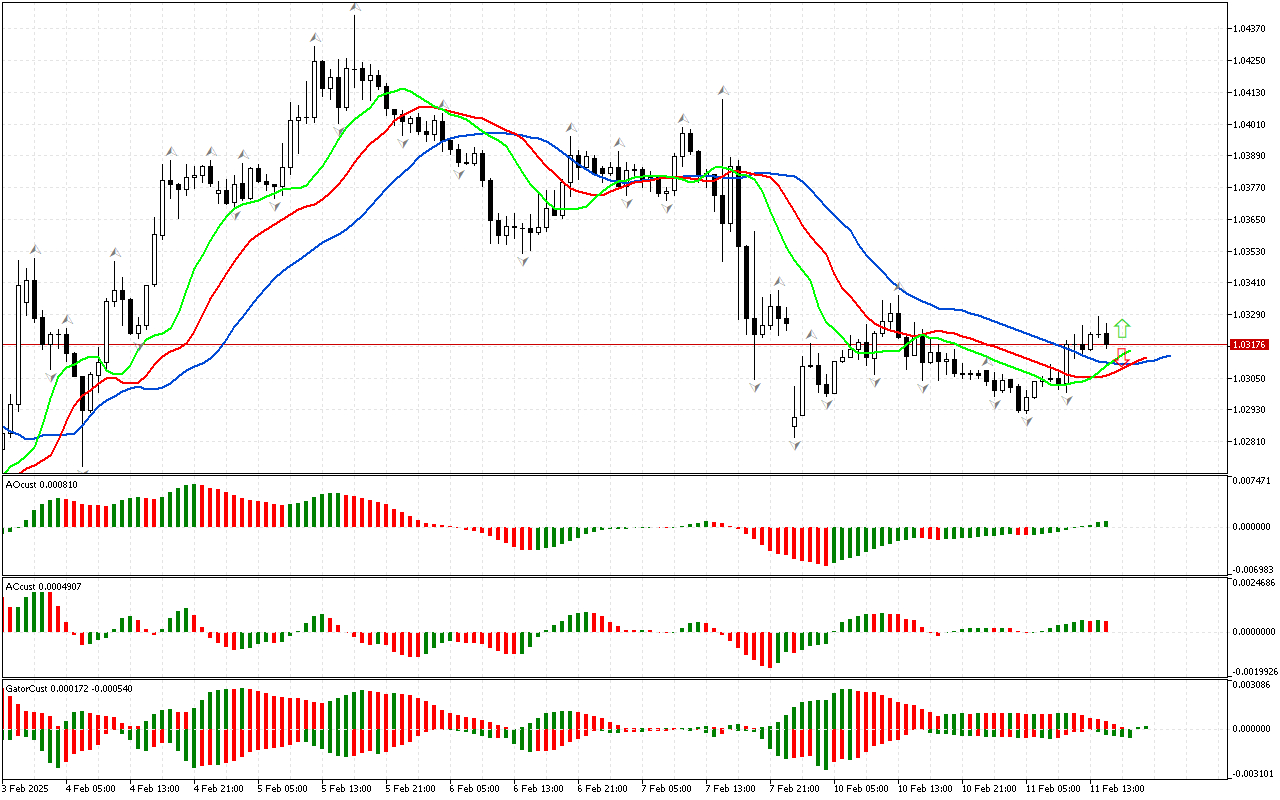Click the 11 Feb 13:00 time label
Image resolution: width=1280 pixels, height=800 pixels.
tap(1116, 788)
